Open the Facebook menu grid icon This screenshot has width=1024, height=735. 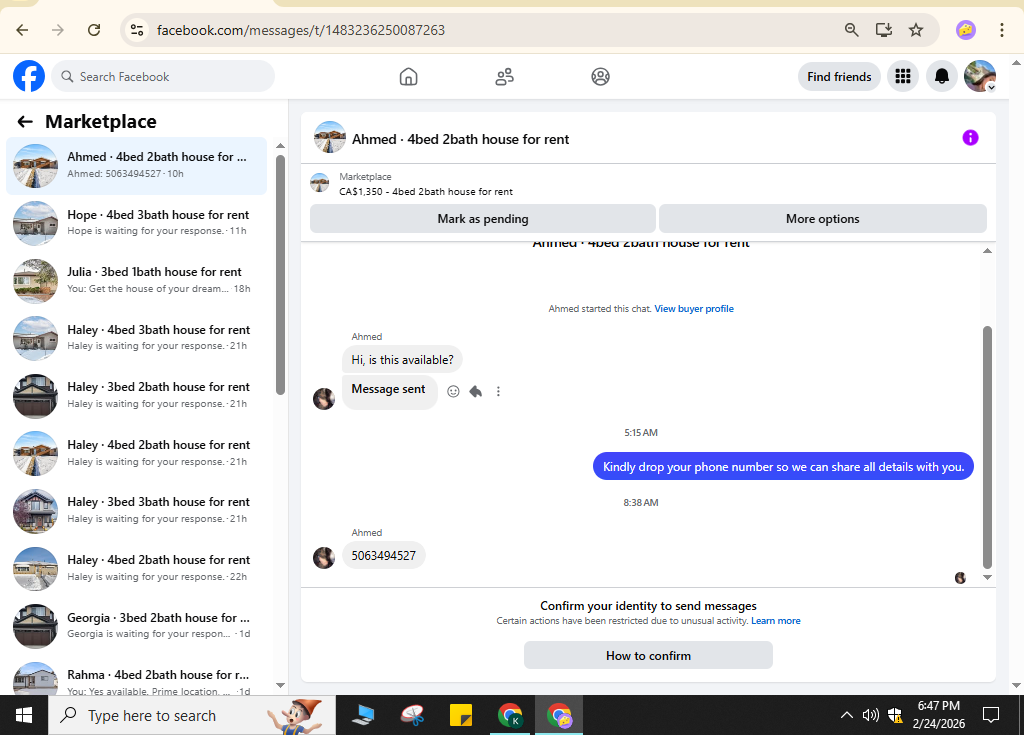pos(903,76)
